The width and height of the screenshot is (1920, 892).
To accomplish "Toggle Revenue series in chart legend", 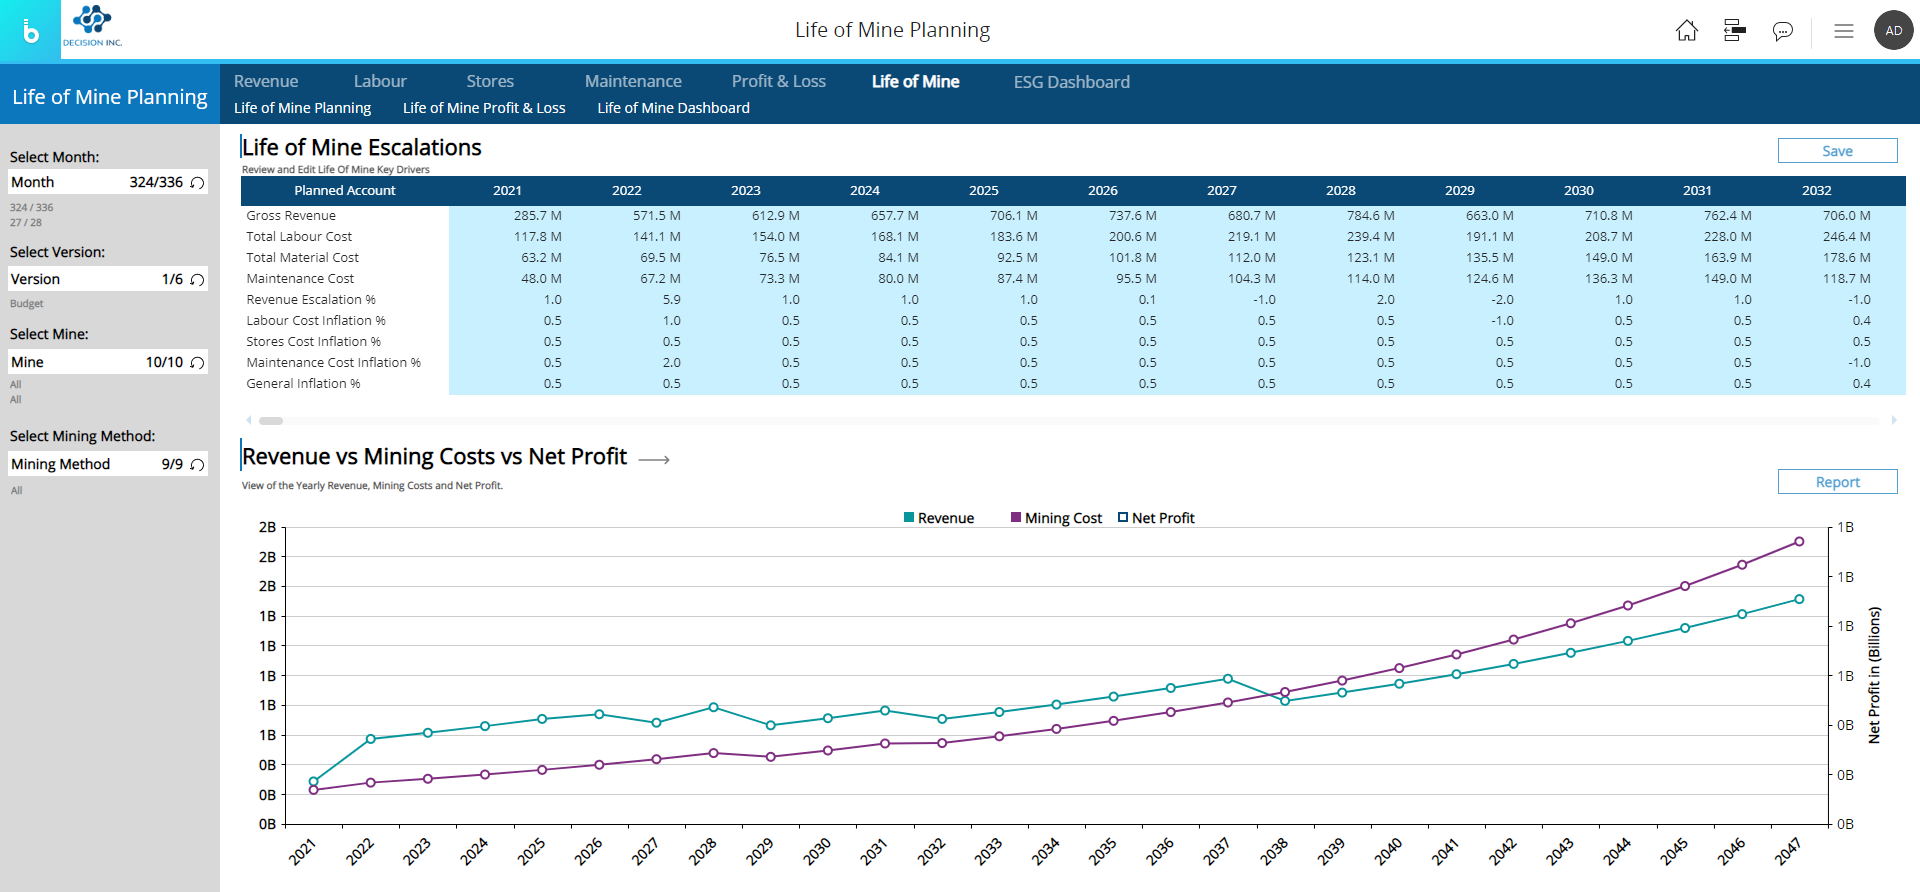I will click(938, 518).
